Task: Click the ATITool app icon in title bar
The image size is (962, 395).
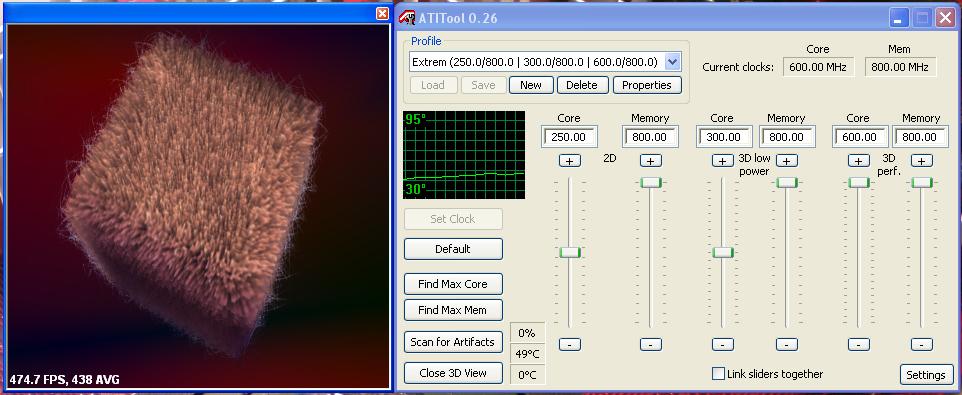Action: [407, 17]
